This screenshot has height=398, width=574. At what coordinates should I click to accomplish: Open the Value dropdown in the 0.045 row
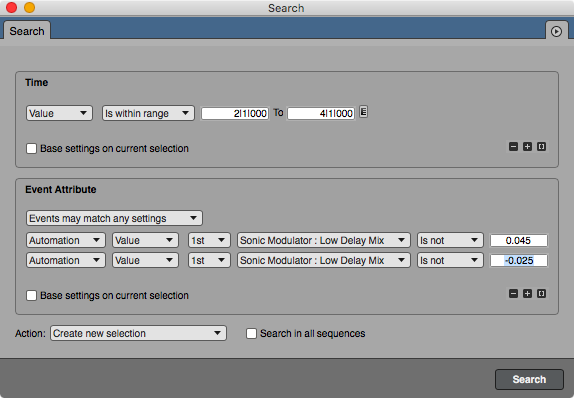pyautogui.click(x=145, y=241)
